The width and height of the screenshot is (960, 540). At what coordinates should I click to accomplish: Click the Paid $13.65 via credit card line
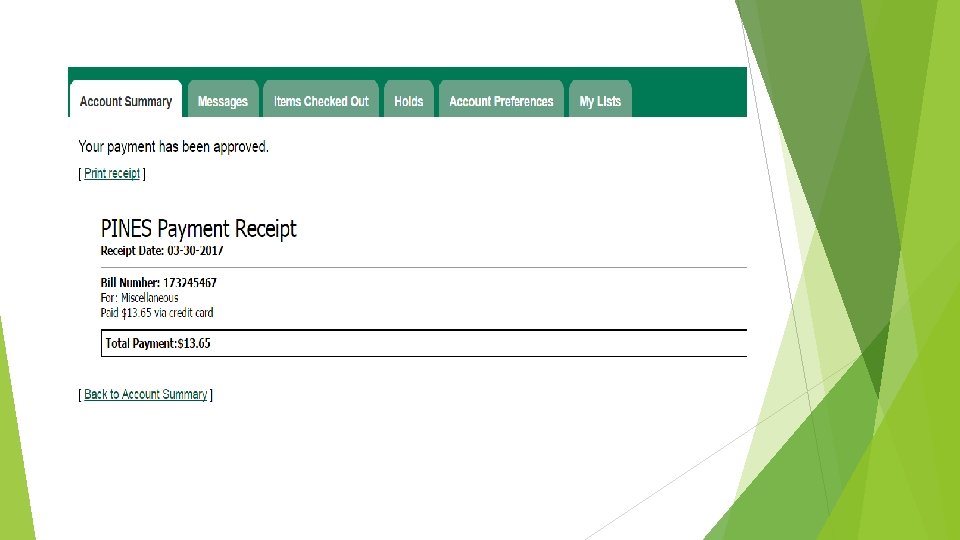point(157,313)
